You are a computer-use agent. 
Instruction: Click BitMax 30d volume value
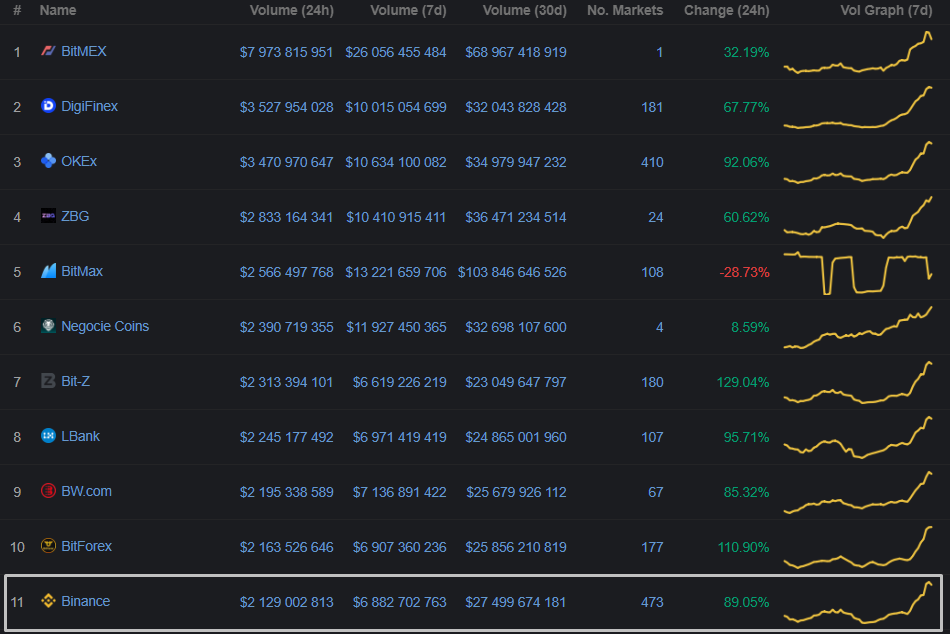(x=512, y=272)
